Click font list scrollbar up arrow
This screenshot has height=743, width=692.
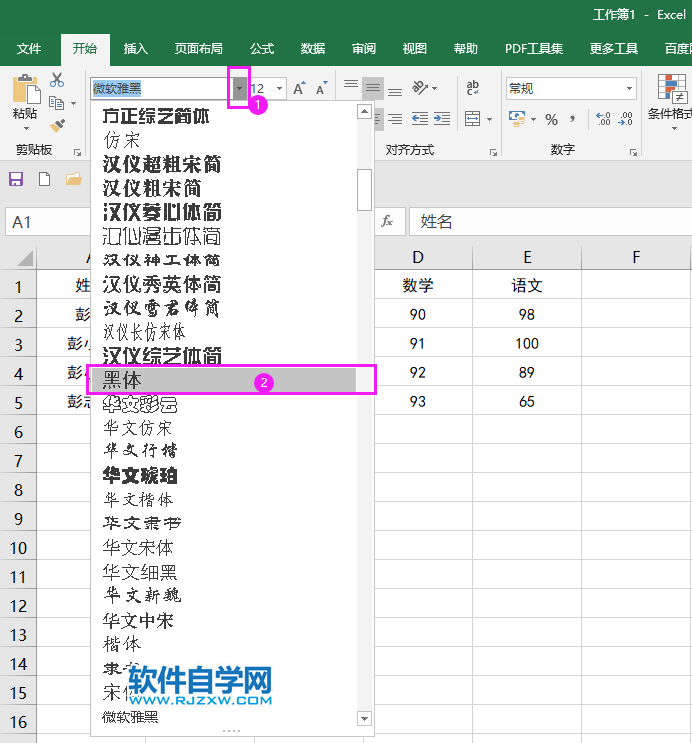pos(364,112)
